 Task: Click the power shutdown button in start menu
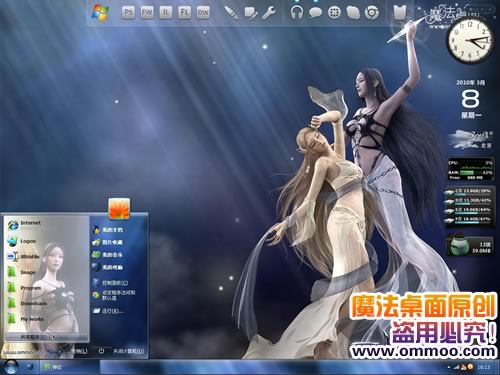[101, 351]
